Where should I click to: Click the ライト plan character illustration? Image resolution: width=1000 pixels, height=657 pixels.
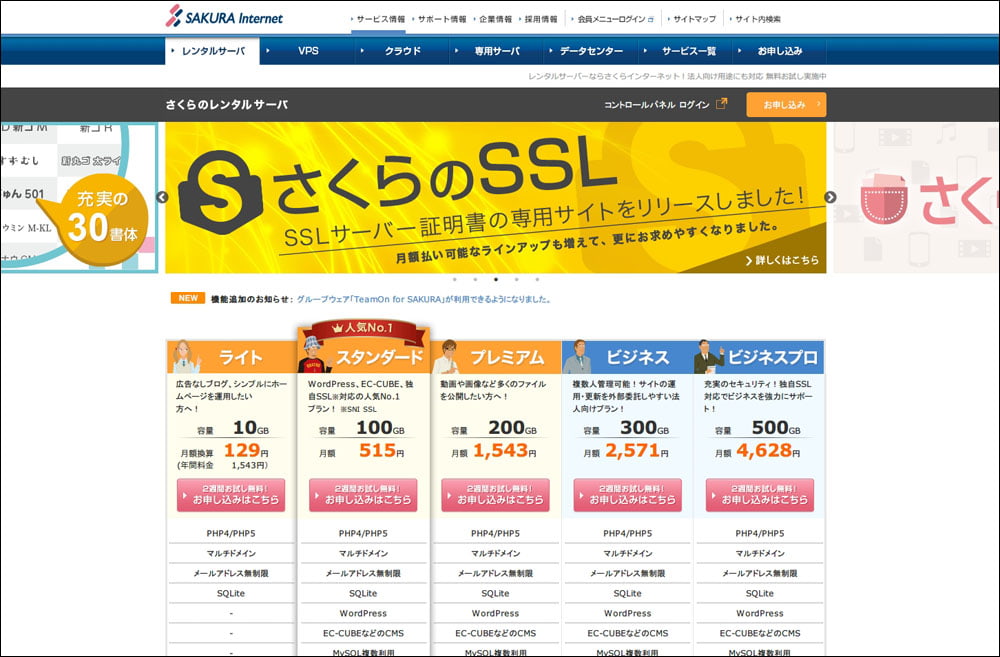[186, 357]
